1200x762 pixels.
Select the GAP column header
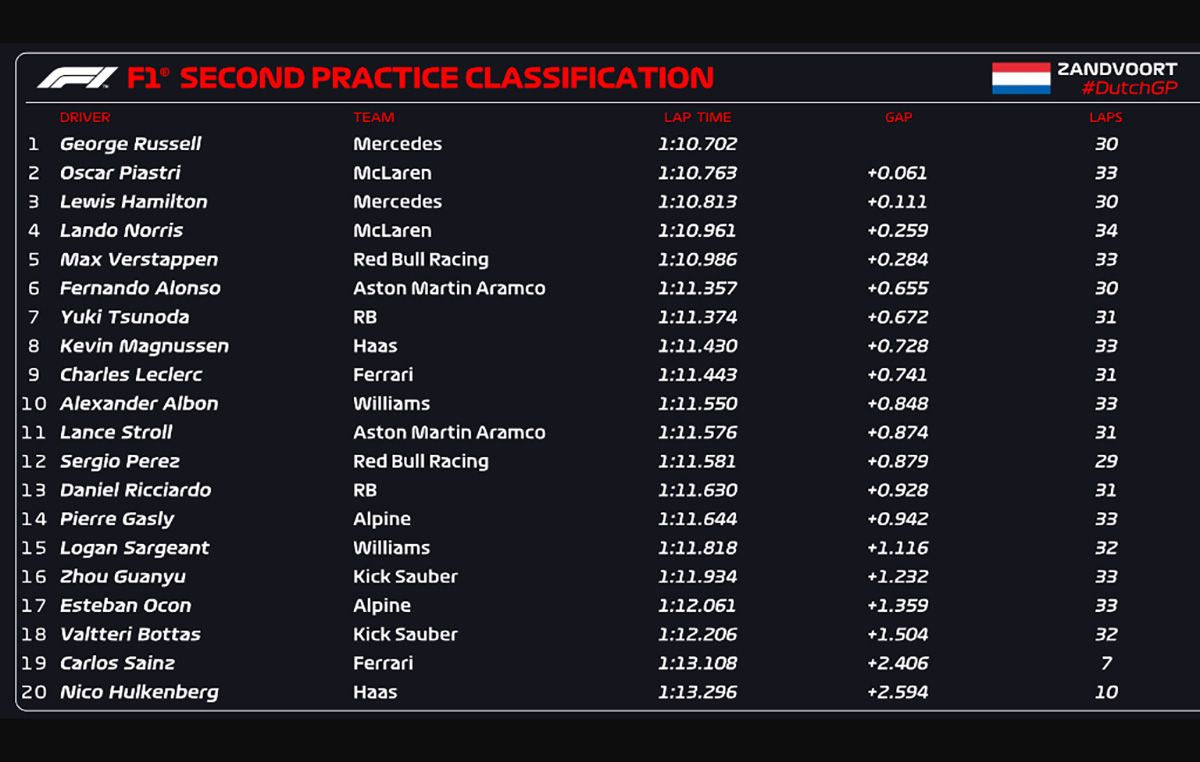[x=898, y=117]
